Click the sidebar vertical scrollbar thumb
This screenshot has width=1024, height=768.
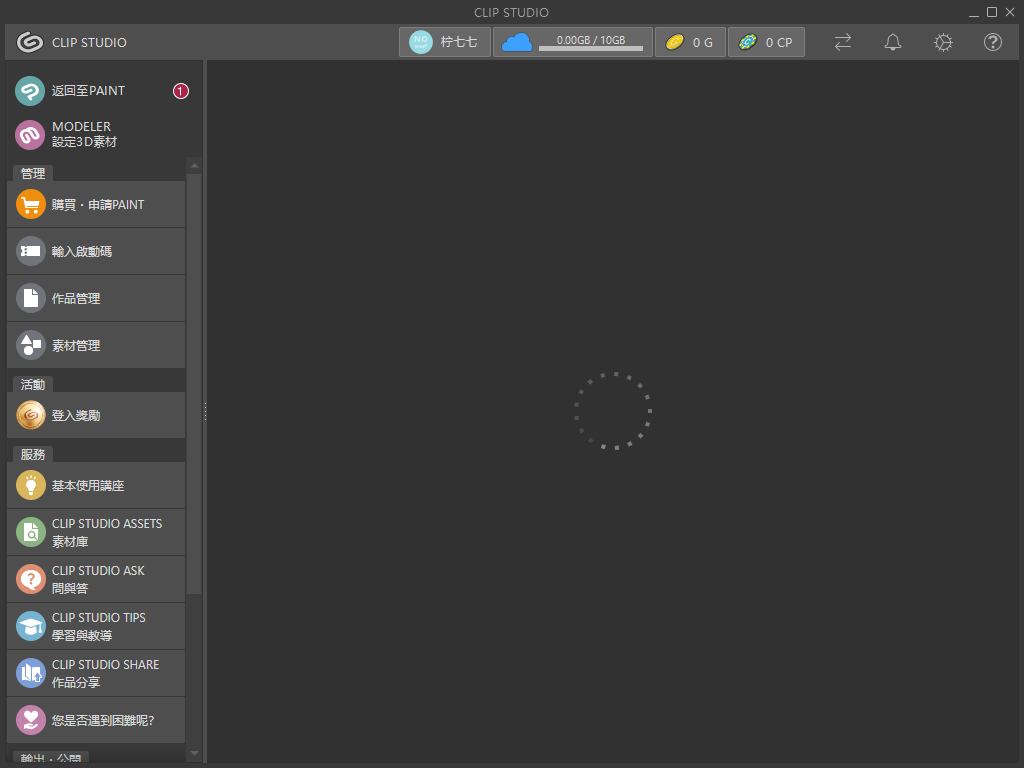[x=194, y=384]
